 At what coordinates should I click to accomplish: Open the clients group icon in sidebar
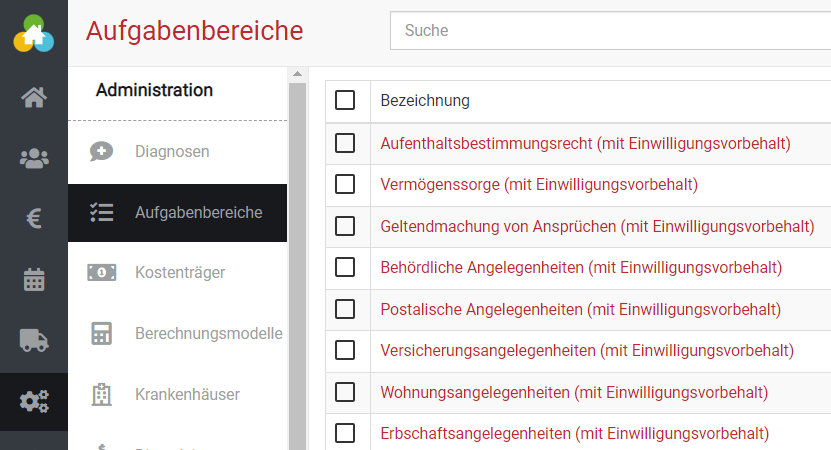34,158
